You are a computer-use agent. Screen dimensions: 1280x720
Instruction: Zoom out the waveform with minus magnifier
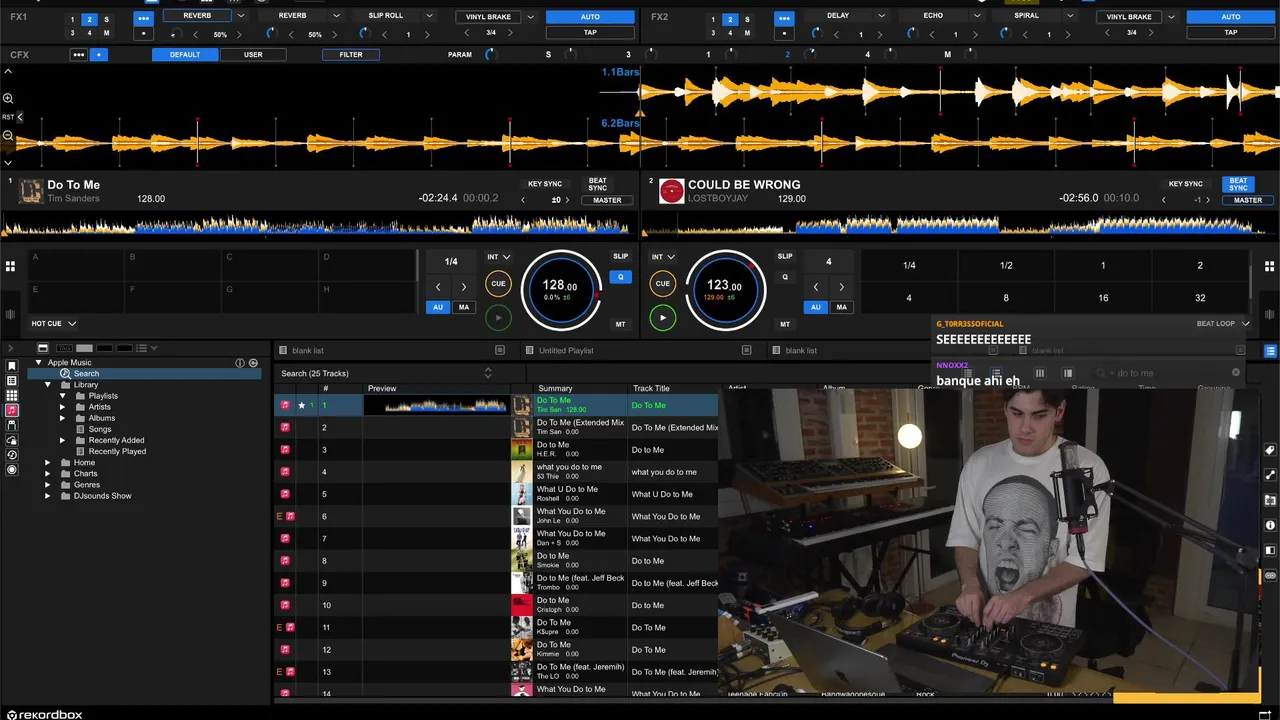[8, 135]
